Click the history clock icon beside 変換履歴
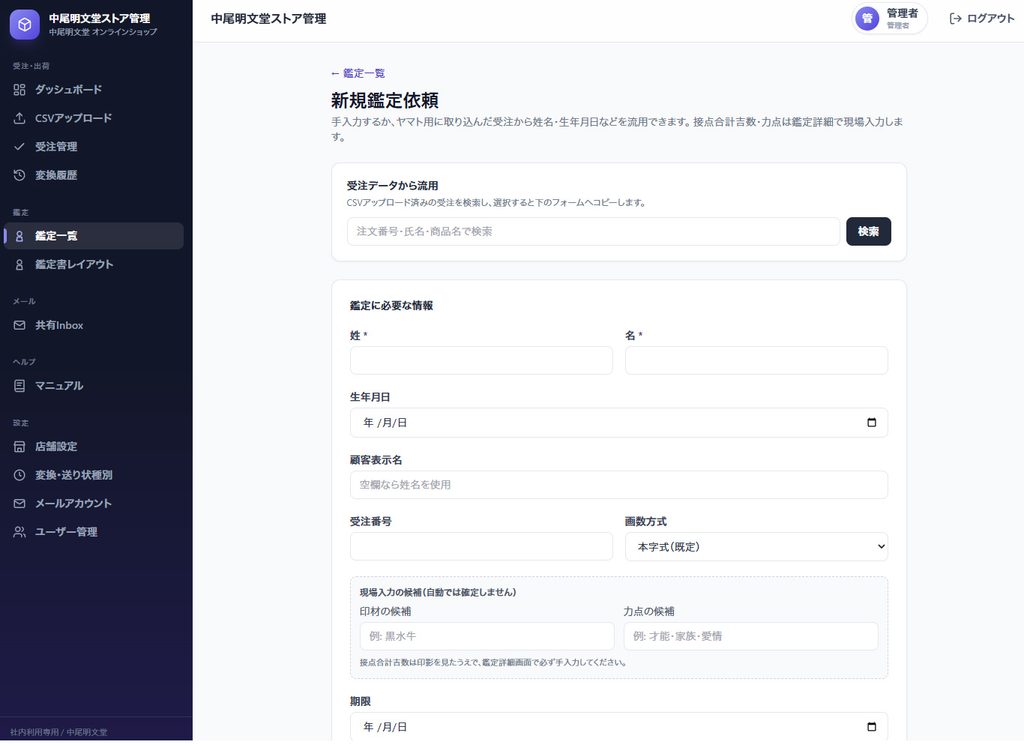The width and height of the screenshot is (1024, 747). click(x=20, y=175)
